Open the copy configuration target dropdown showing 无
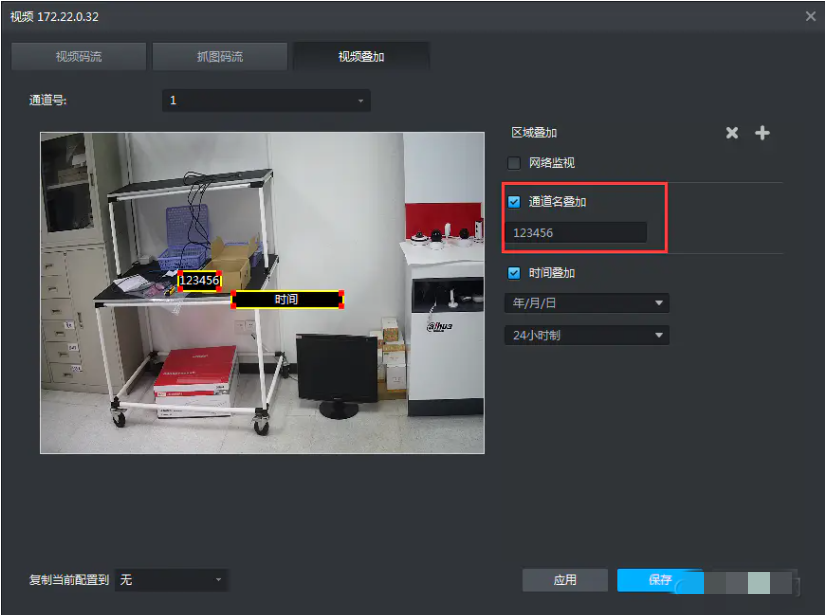This screenshot has height=615, width=825. pos(170,580)
